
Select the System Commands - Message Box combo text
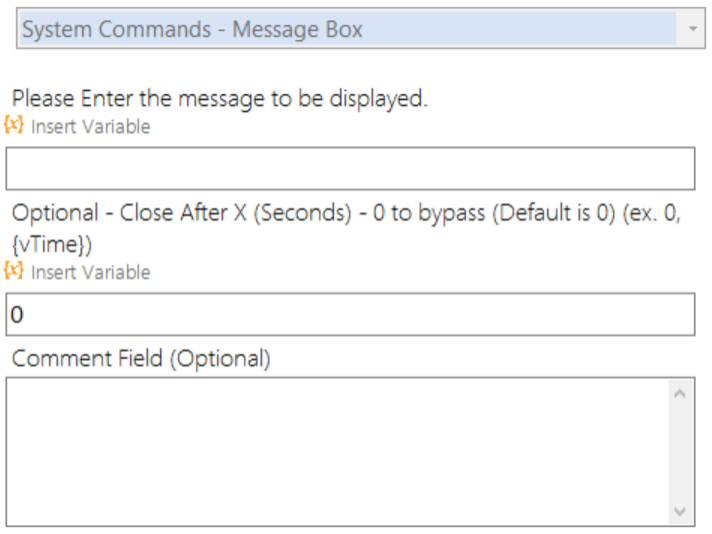pyautogui.click(x=193, y=30)
